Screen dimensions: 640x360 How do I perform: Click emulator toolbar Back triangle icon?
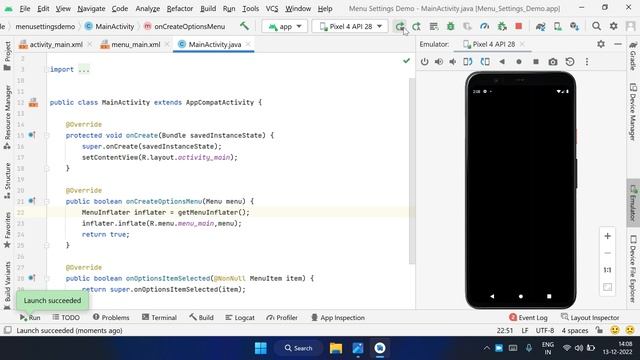pos(502,62)
